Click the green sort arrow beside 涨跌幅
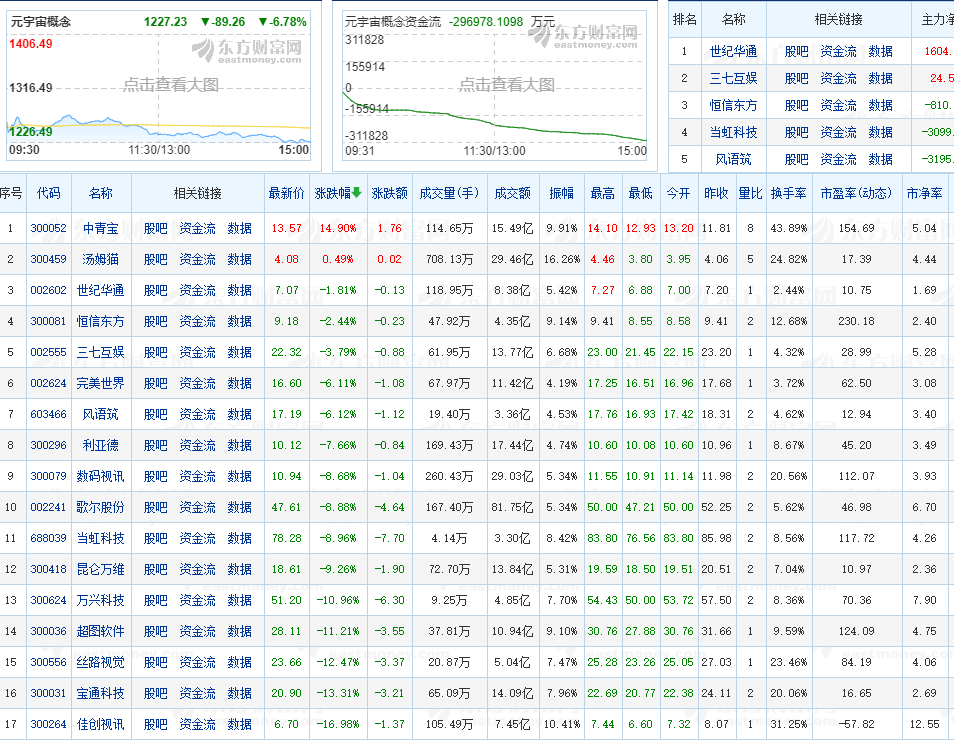This screenshot has height=740, width=954. coord(357,193)
